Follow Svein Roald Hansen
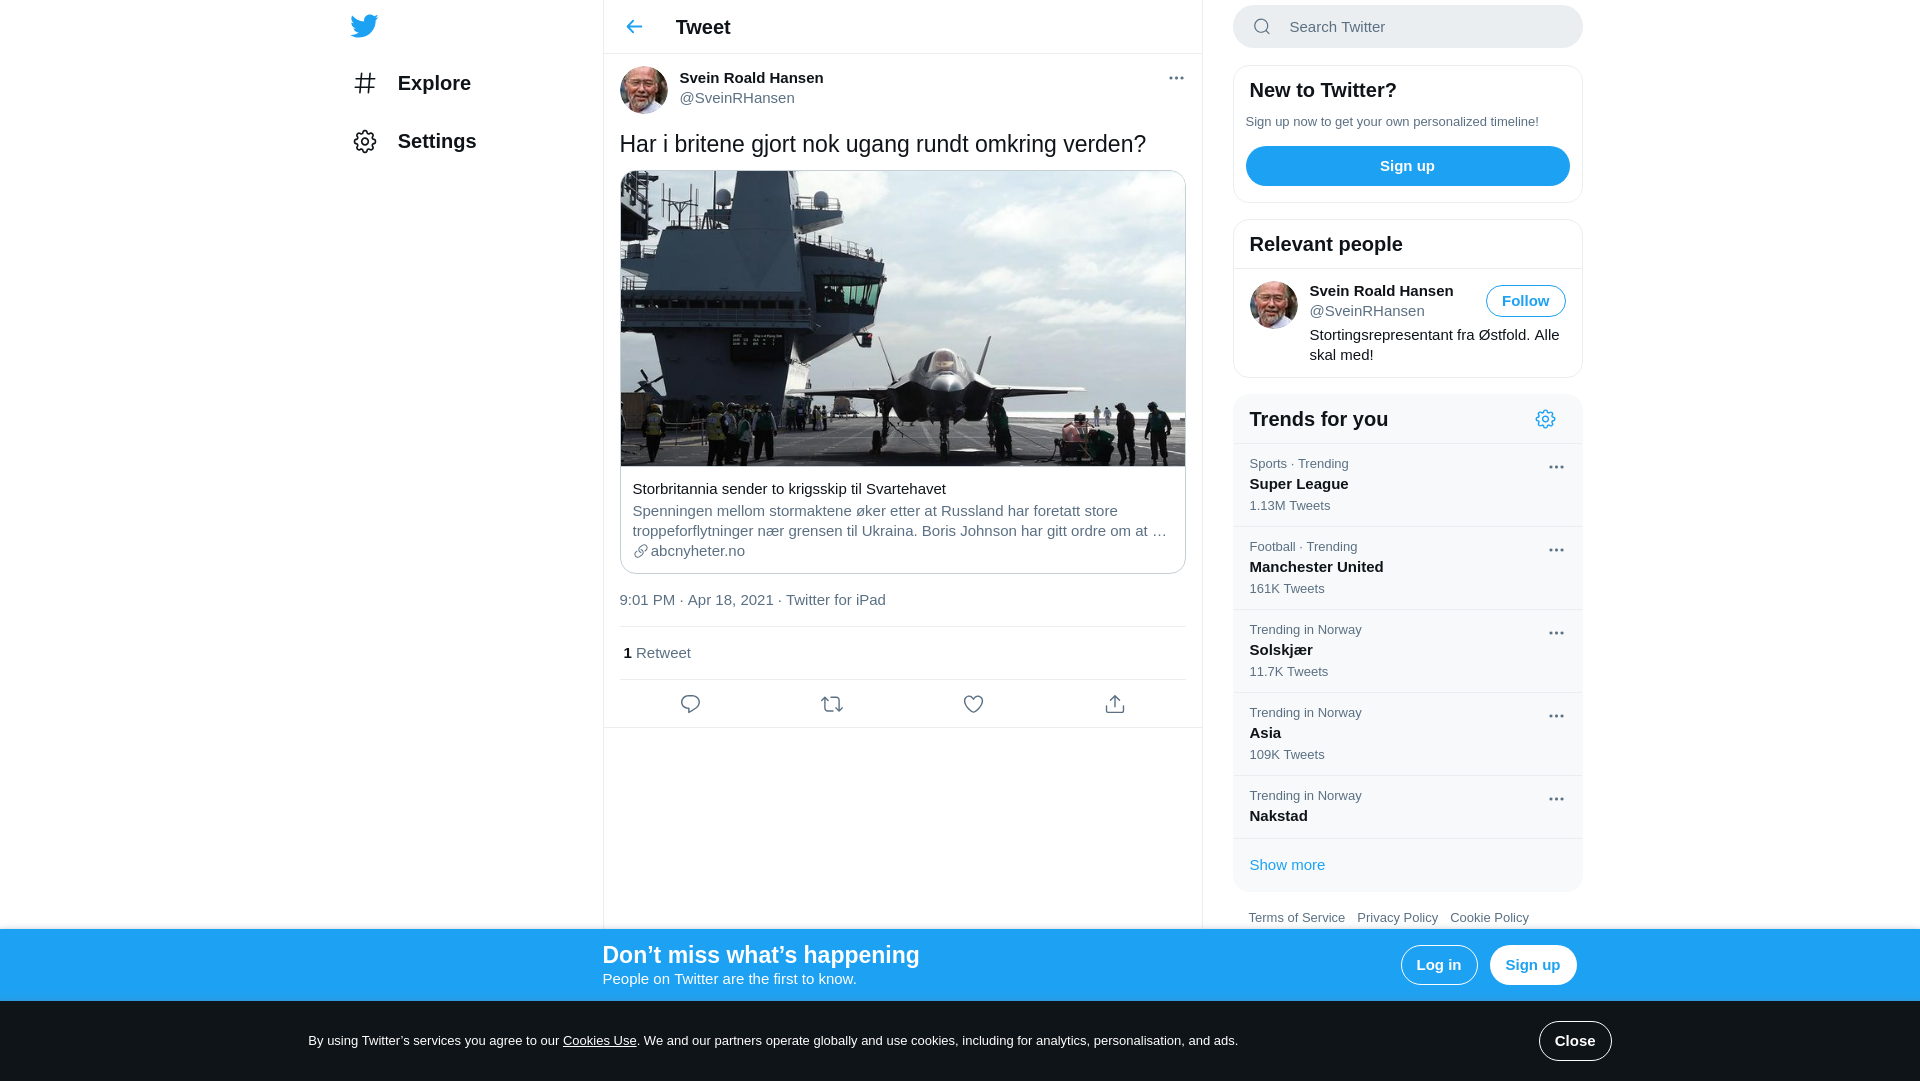The image size is (1920, 1081). (1525, 301)
